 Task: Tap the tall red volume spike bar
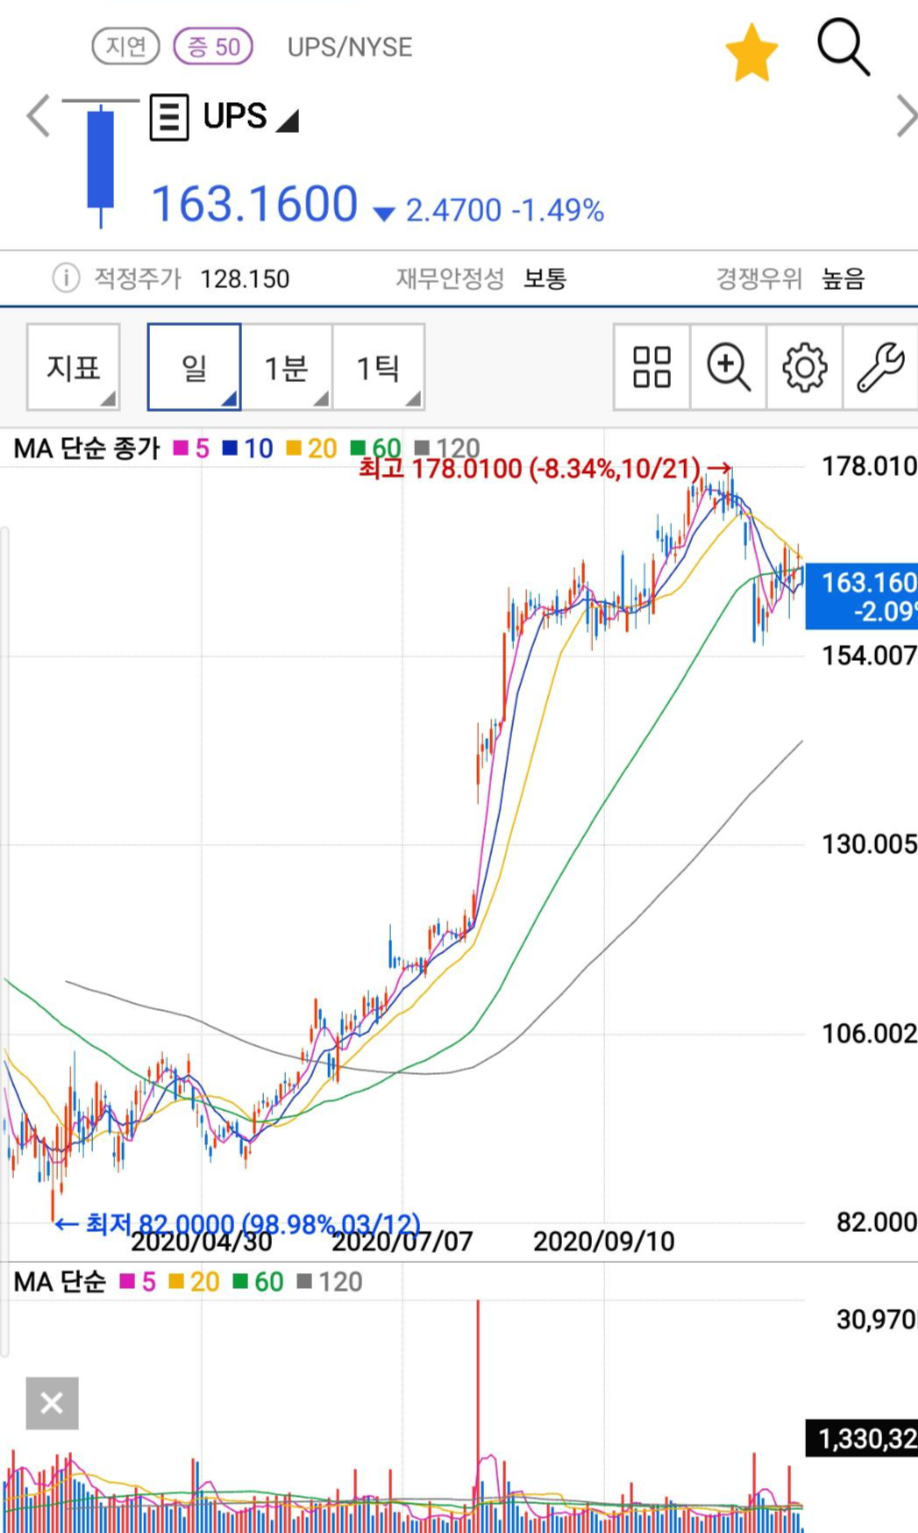(x=478, y=1415)
